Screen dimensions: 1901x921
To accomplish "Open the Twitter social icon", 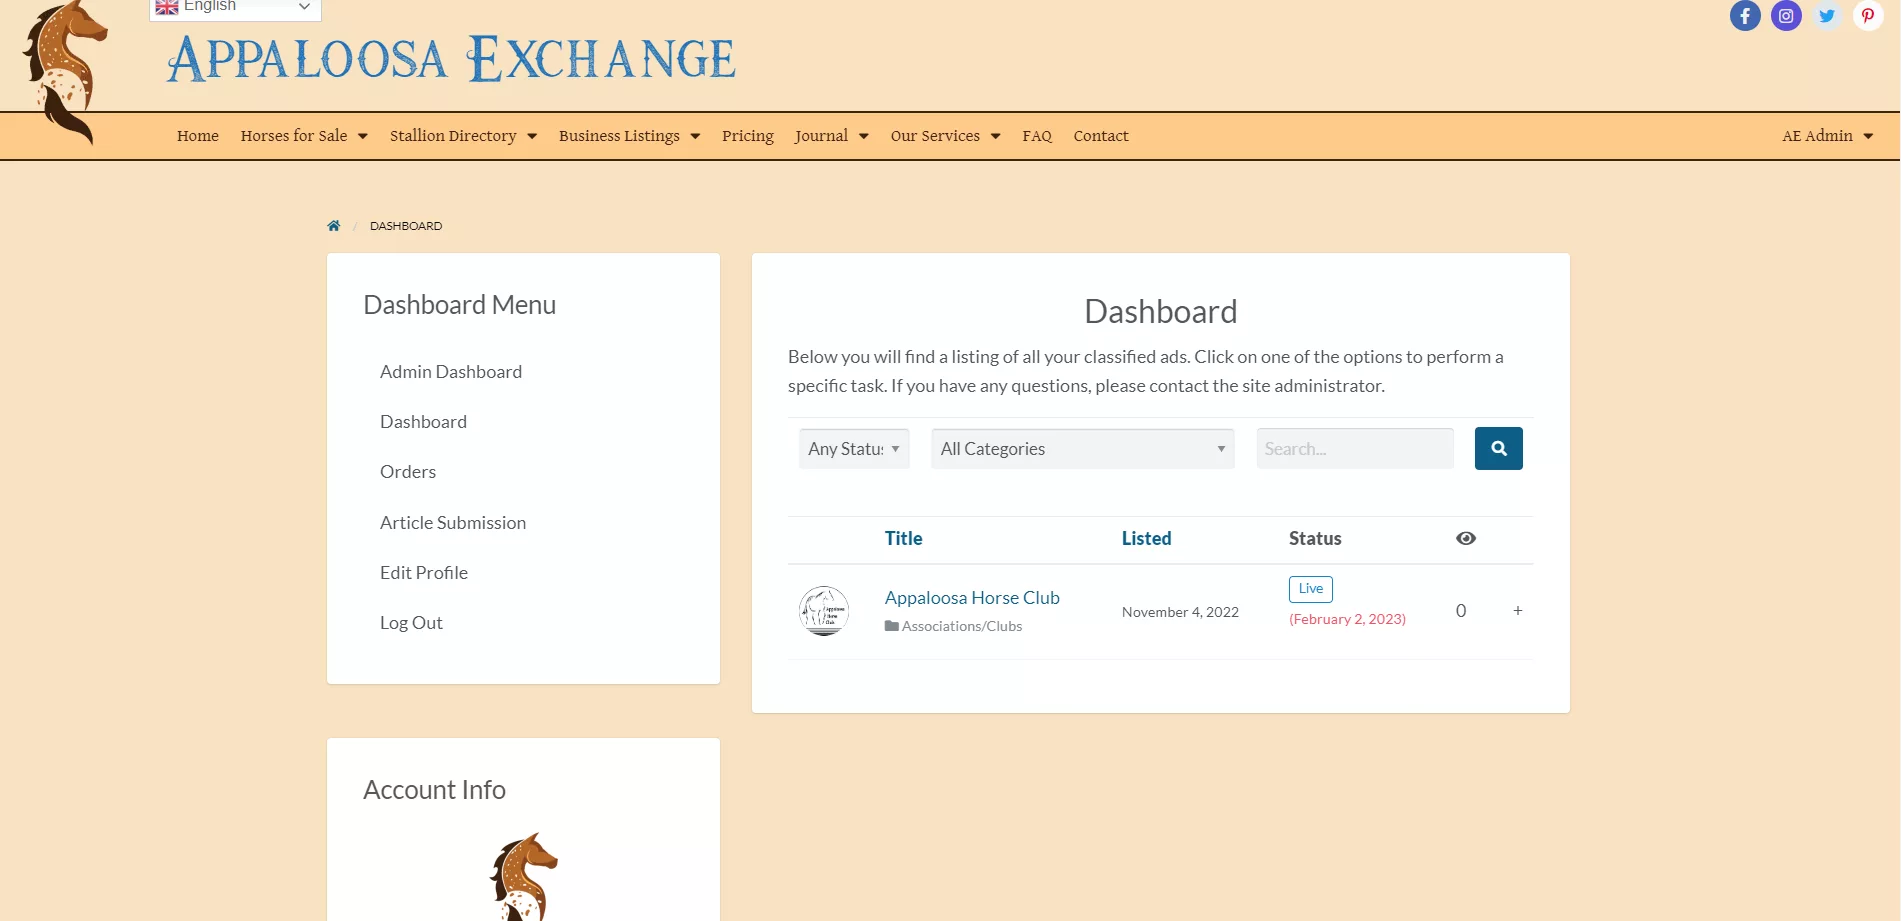I will pyautogui.click(x=1827, y=16).
